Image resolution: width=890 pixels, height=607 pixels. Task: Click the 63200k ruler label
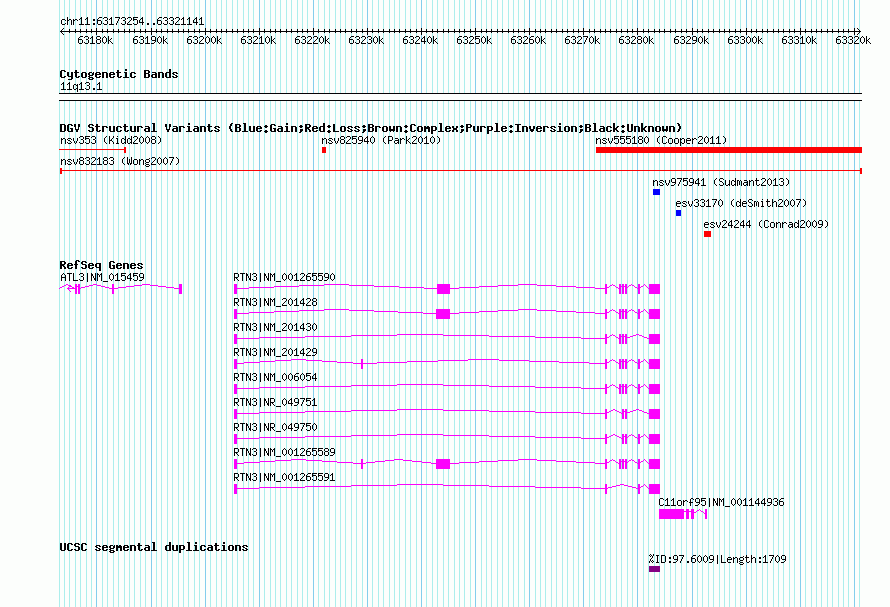(x=204, y=40)
